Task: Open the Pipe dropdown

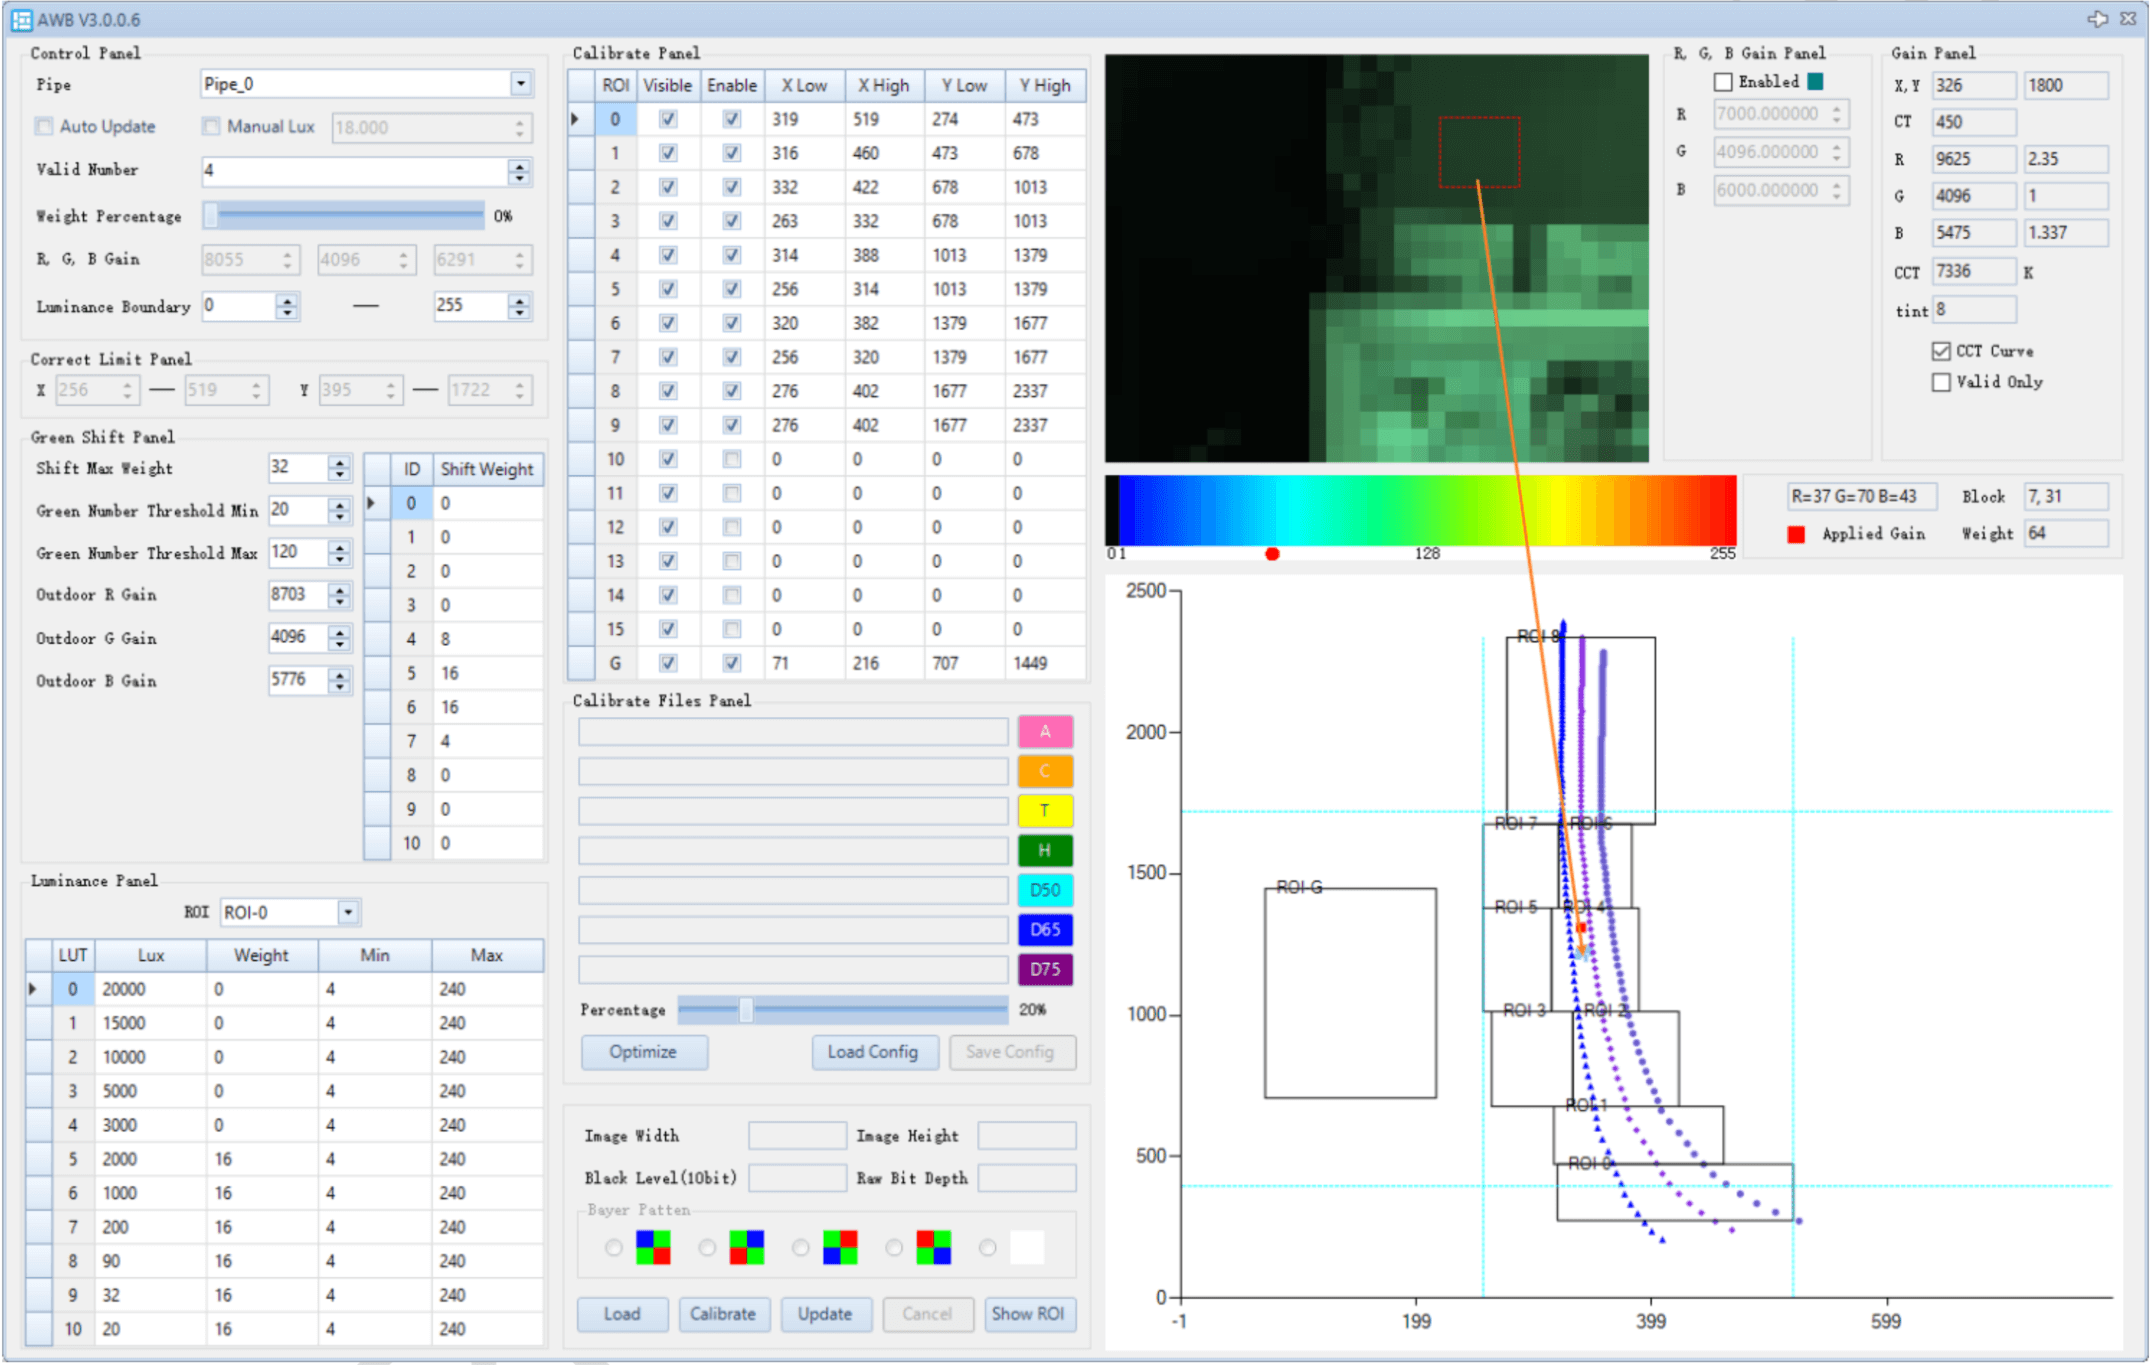Action: [520, 84]
